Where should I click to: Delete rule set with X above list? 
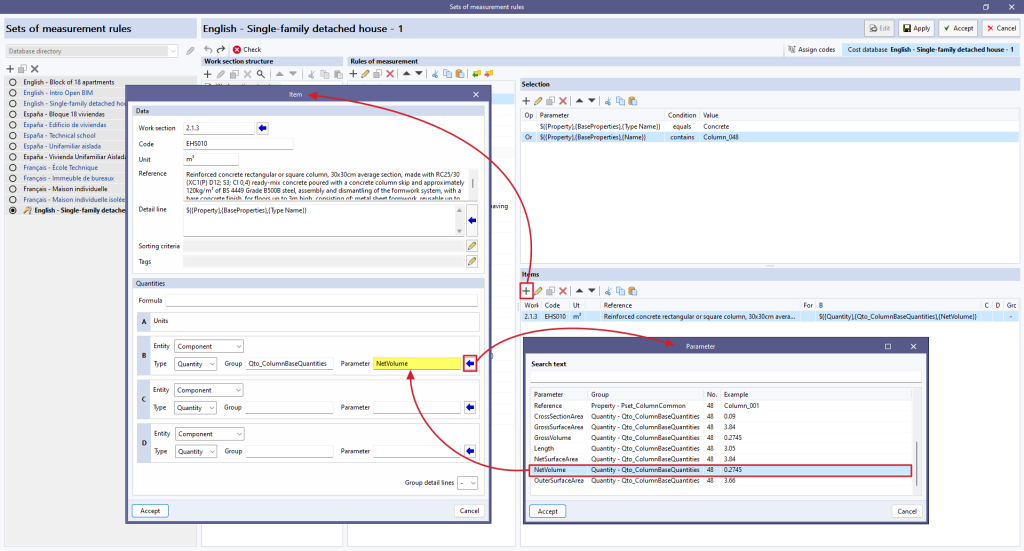click(x=35, y=69)
